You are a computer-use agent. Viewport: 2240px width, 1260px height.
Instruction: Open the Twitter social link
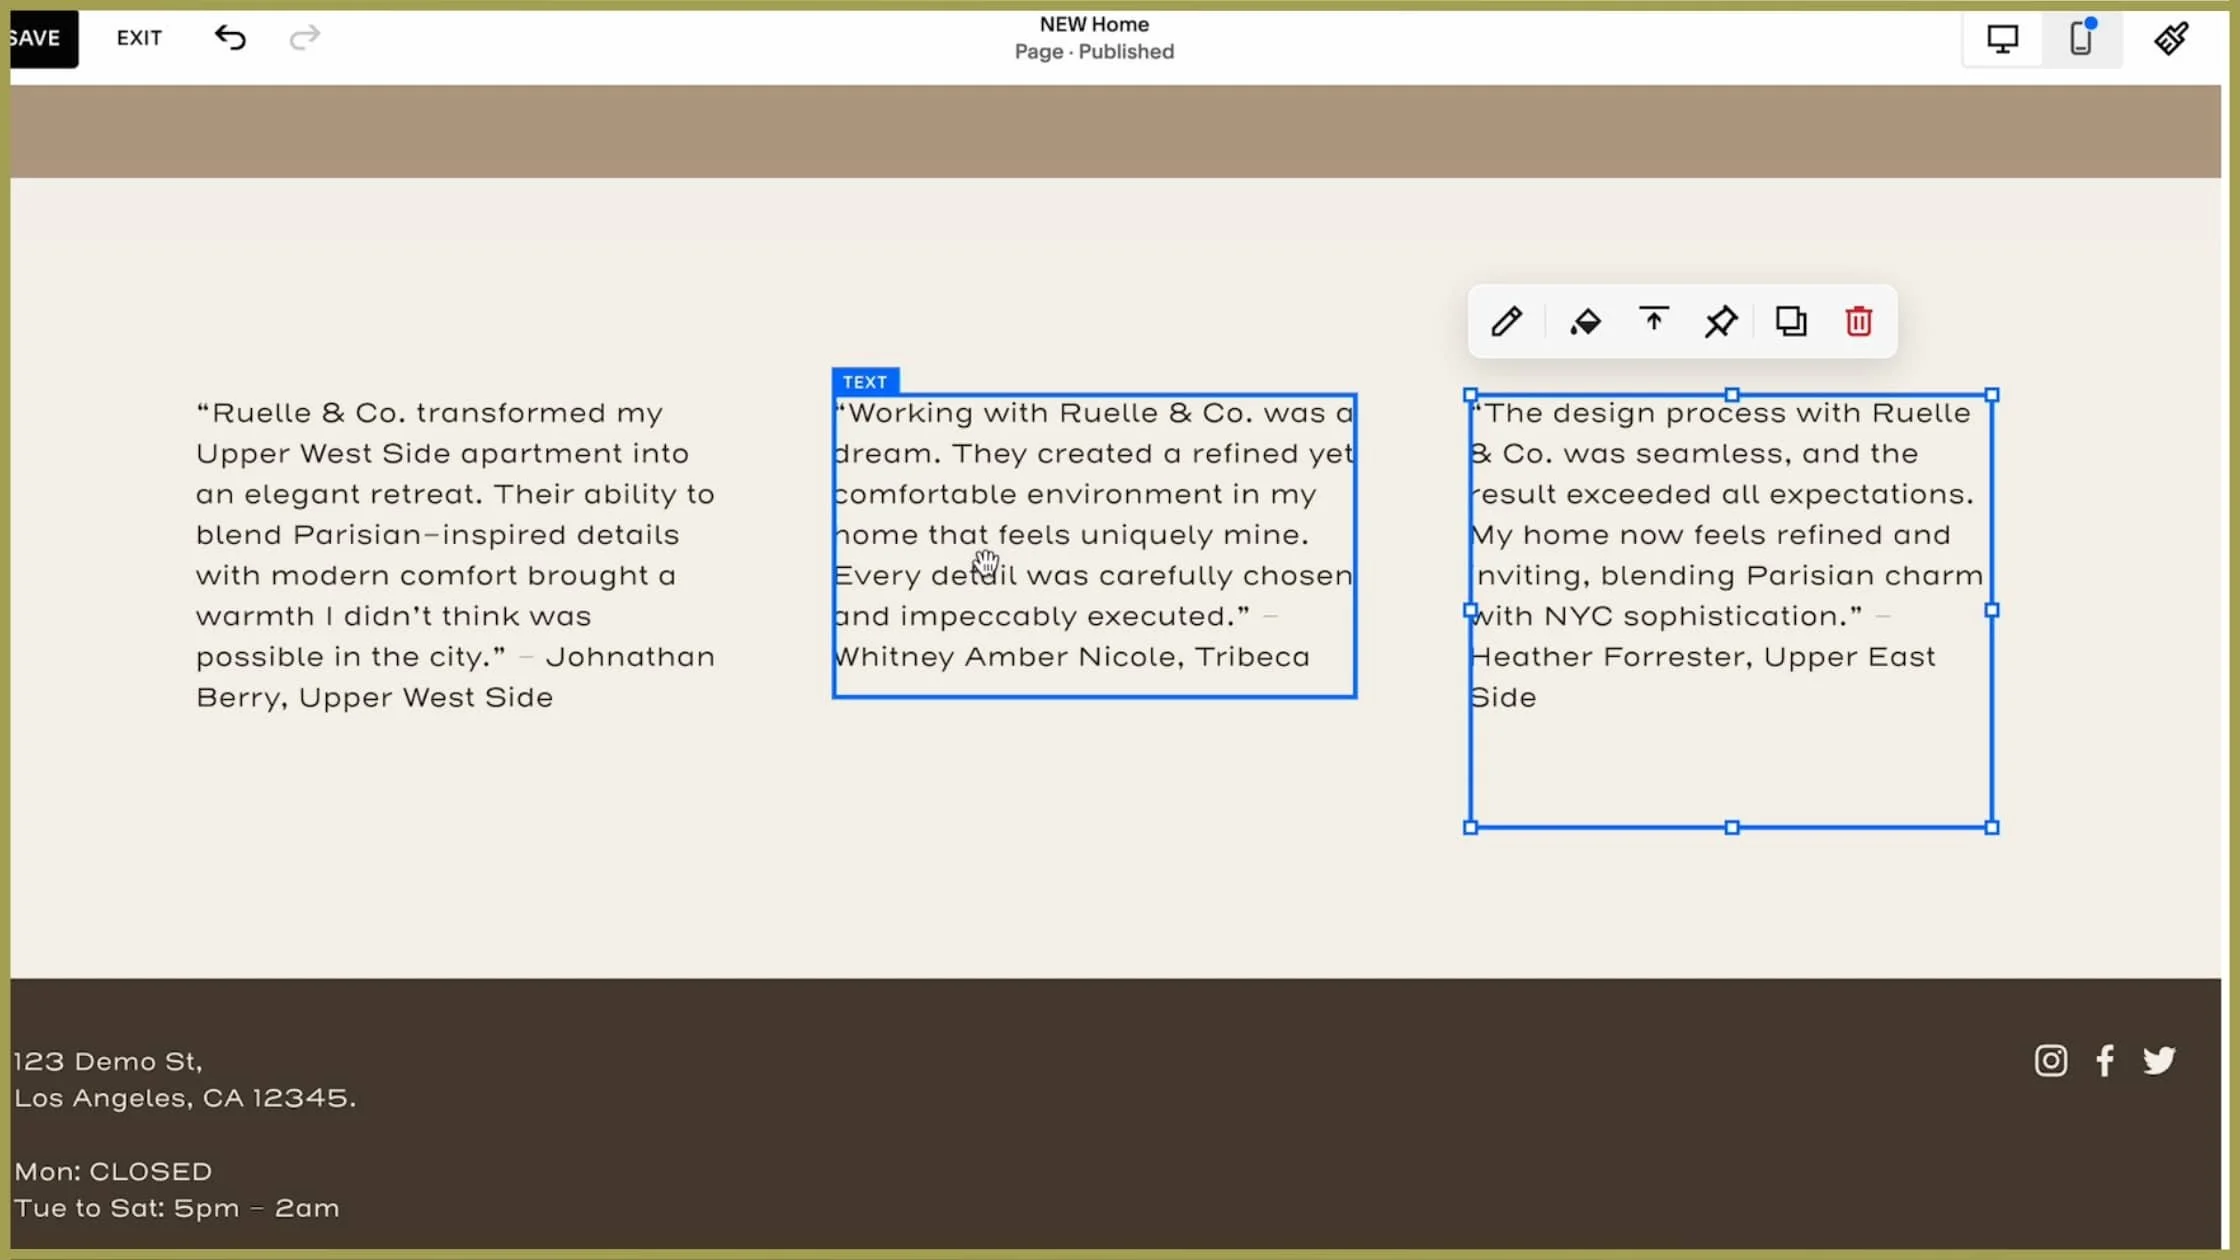pyautogui.click(x=2159, y=1060)
